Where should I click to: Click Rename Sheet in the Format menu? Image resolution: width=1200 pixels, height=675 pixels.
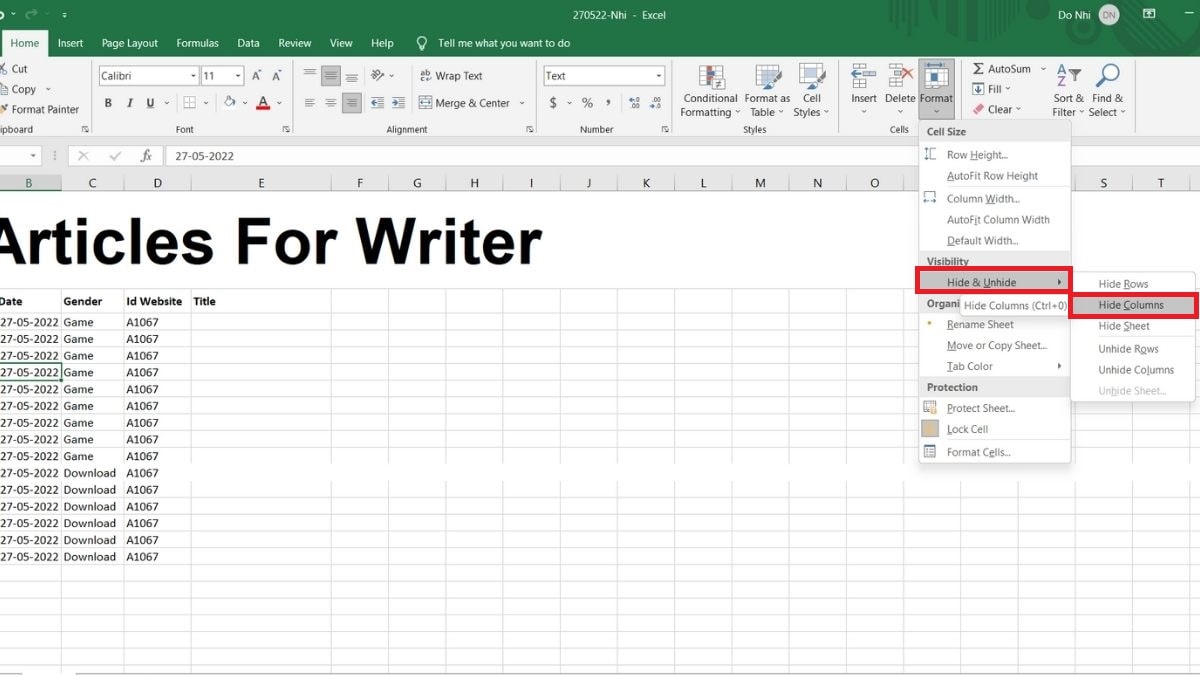coord(979,324)
